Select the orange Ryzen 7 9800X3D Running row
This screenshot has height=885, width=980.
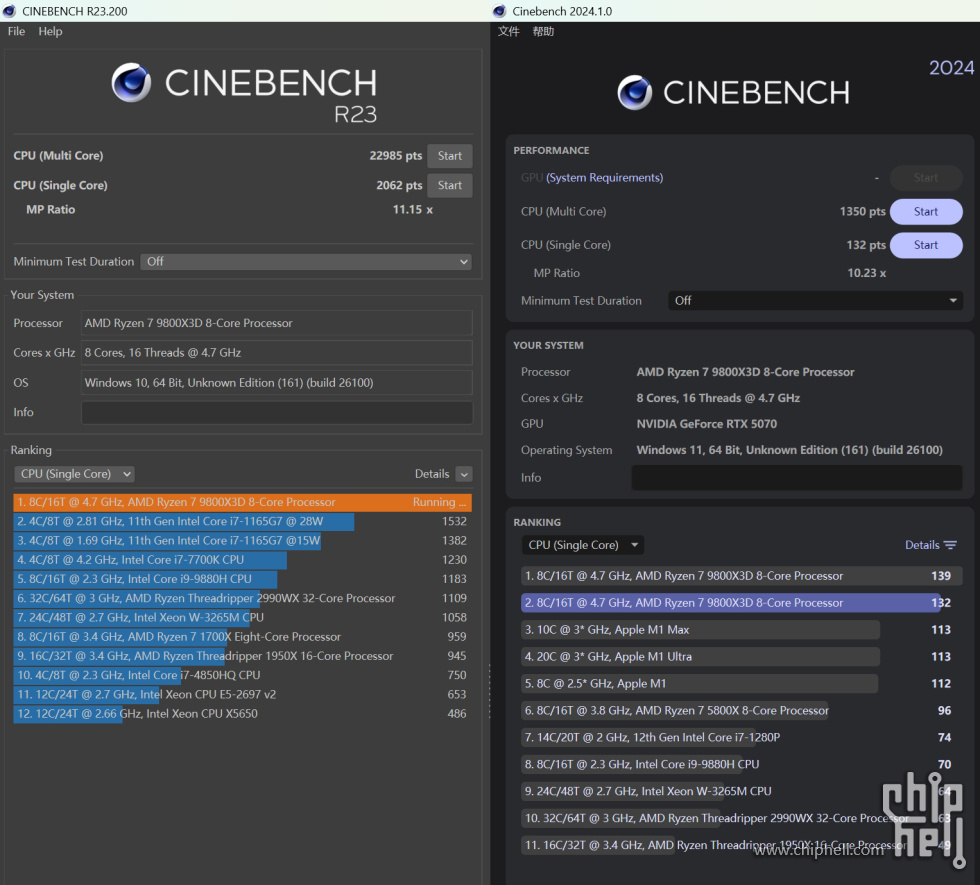point(242,502)
